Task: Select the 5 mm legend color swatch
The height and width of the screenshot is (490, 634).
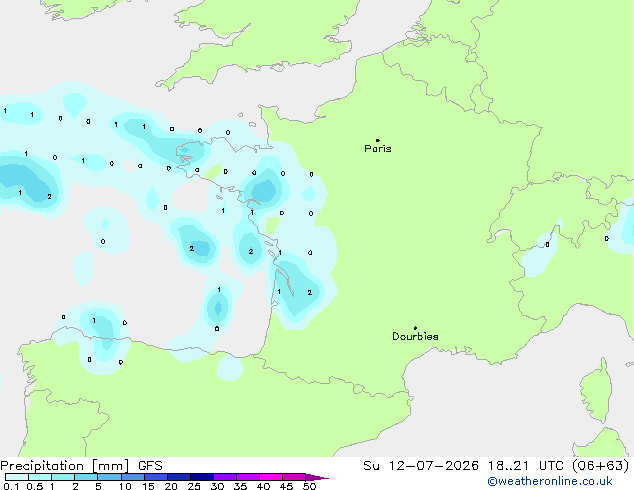Action: point(109,477)
